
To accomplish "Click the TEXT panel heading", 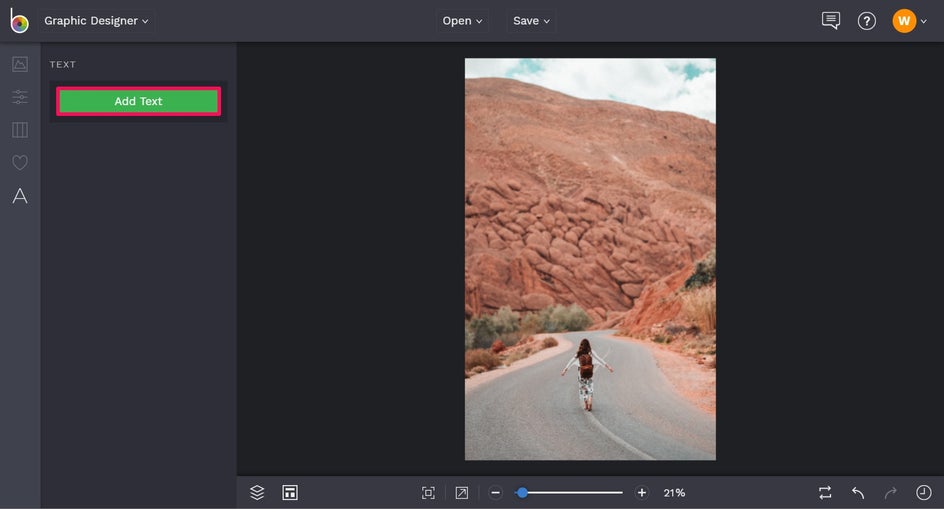I will point(63,64).
